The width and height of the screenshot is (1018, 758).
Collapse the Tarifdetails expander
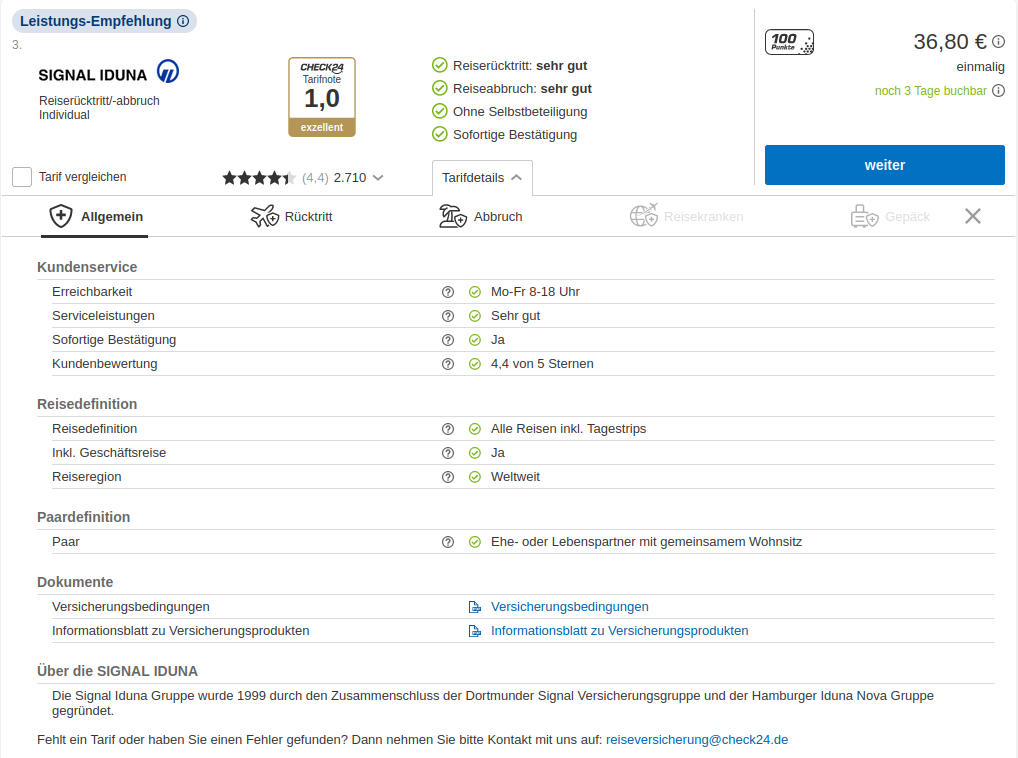[482, 178]
